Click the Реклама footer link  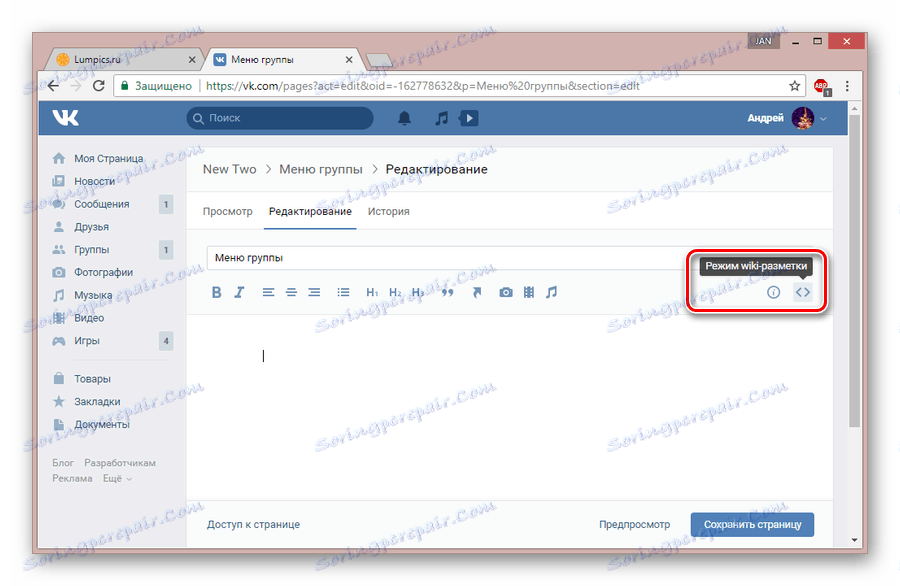point(72,478)
